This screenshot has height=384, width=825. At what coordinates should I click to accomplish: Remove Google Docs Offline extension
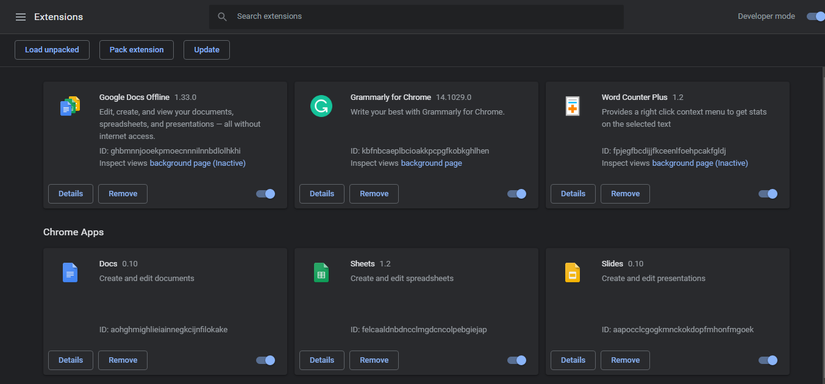coord(123,194)
